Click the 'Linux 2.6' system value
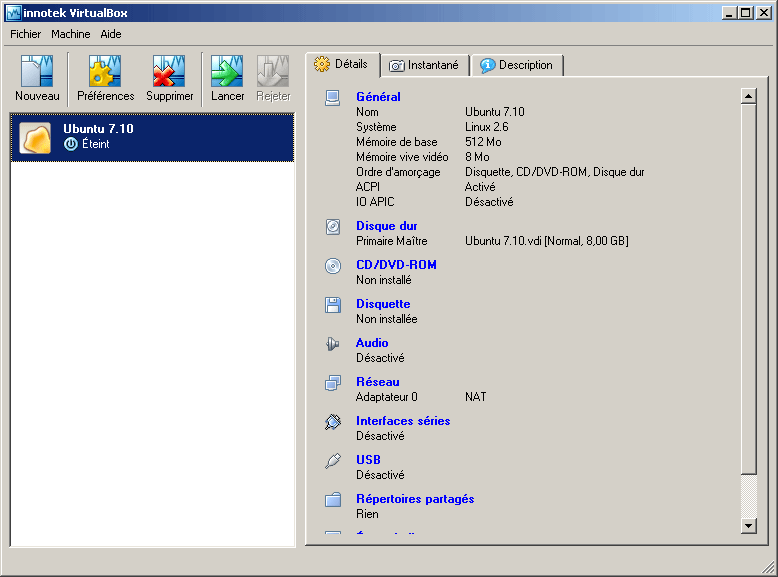Image resolution: width=778 pixels, height=577 pixels. 486,127
